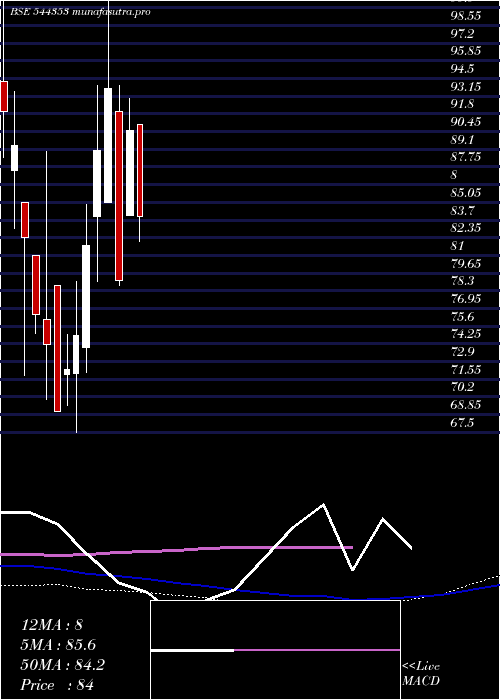Select the 85.05 price level label
Viewport: 500px width, 700px height.
pos(466,193)
